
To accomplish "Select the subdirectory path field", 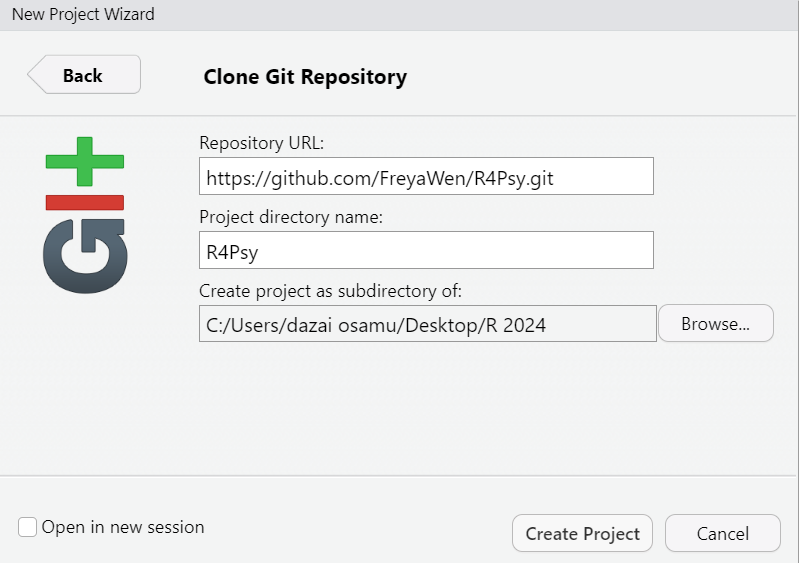I will pyautogui.click(x=427, y=325).
